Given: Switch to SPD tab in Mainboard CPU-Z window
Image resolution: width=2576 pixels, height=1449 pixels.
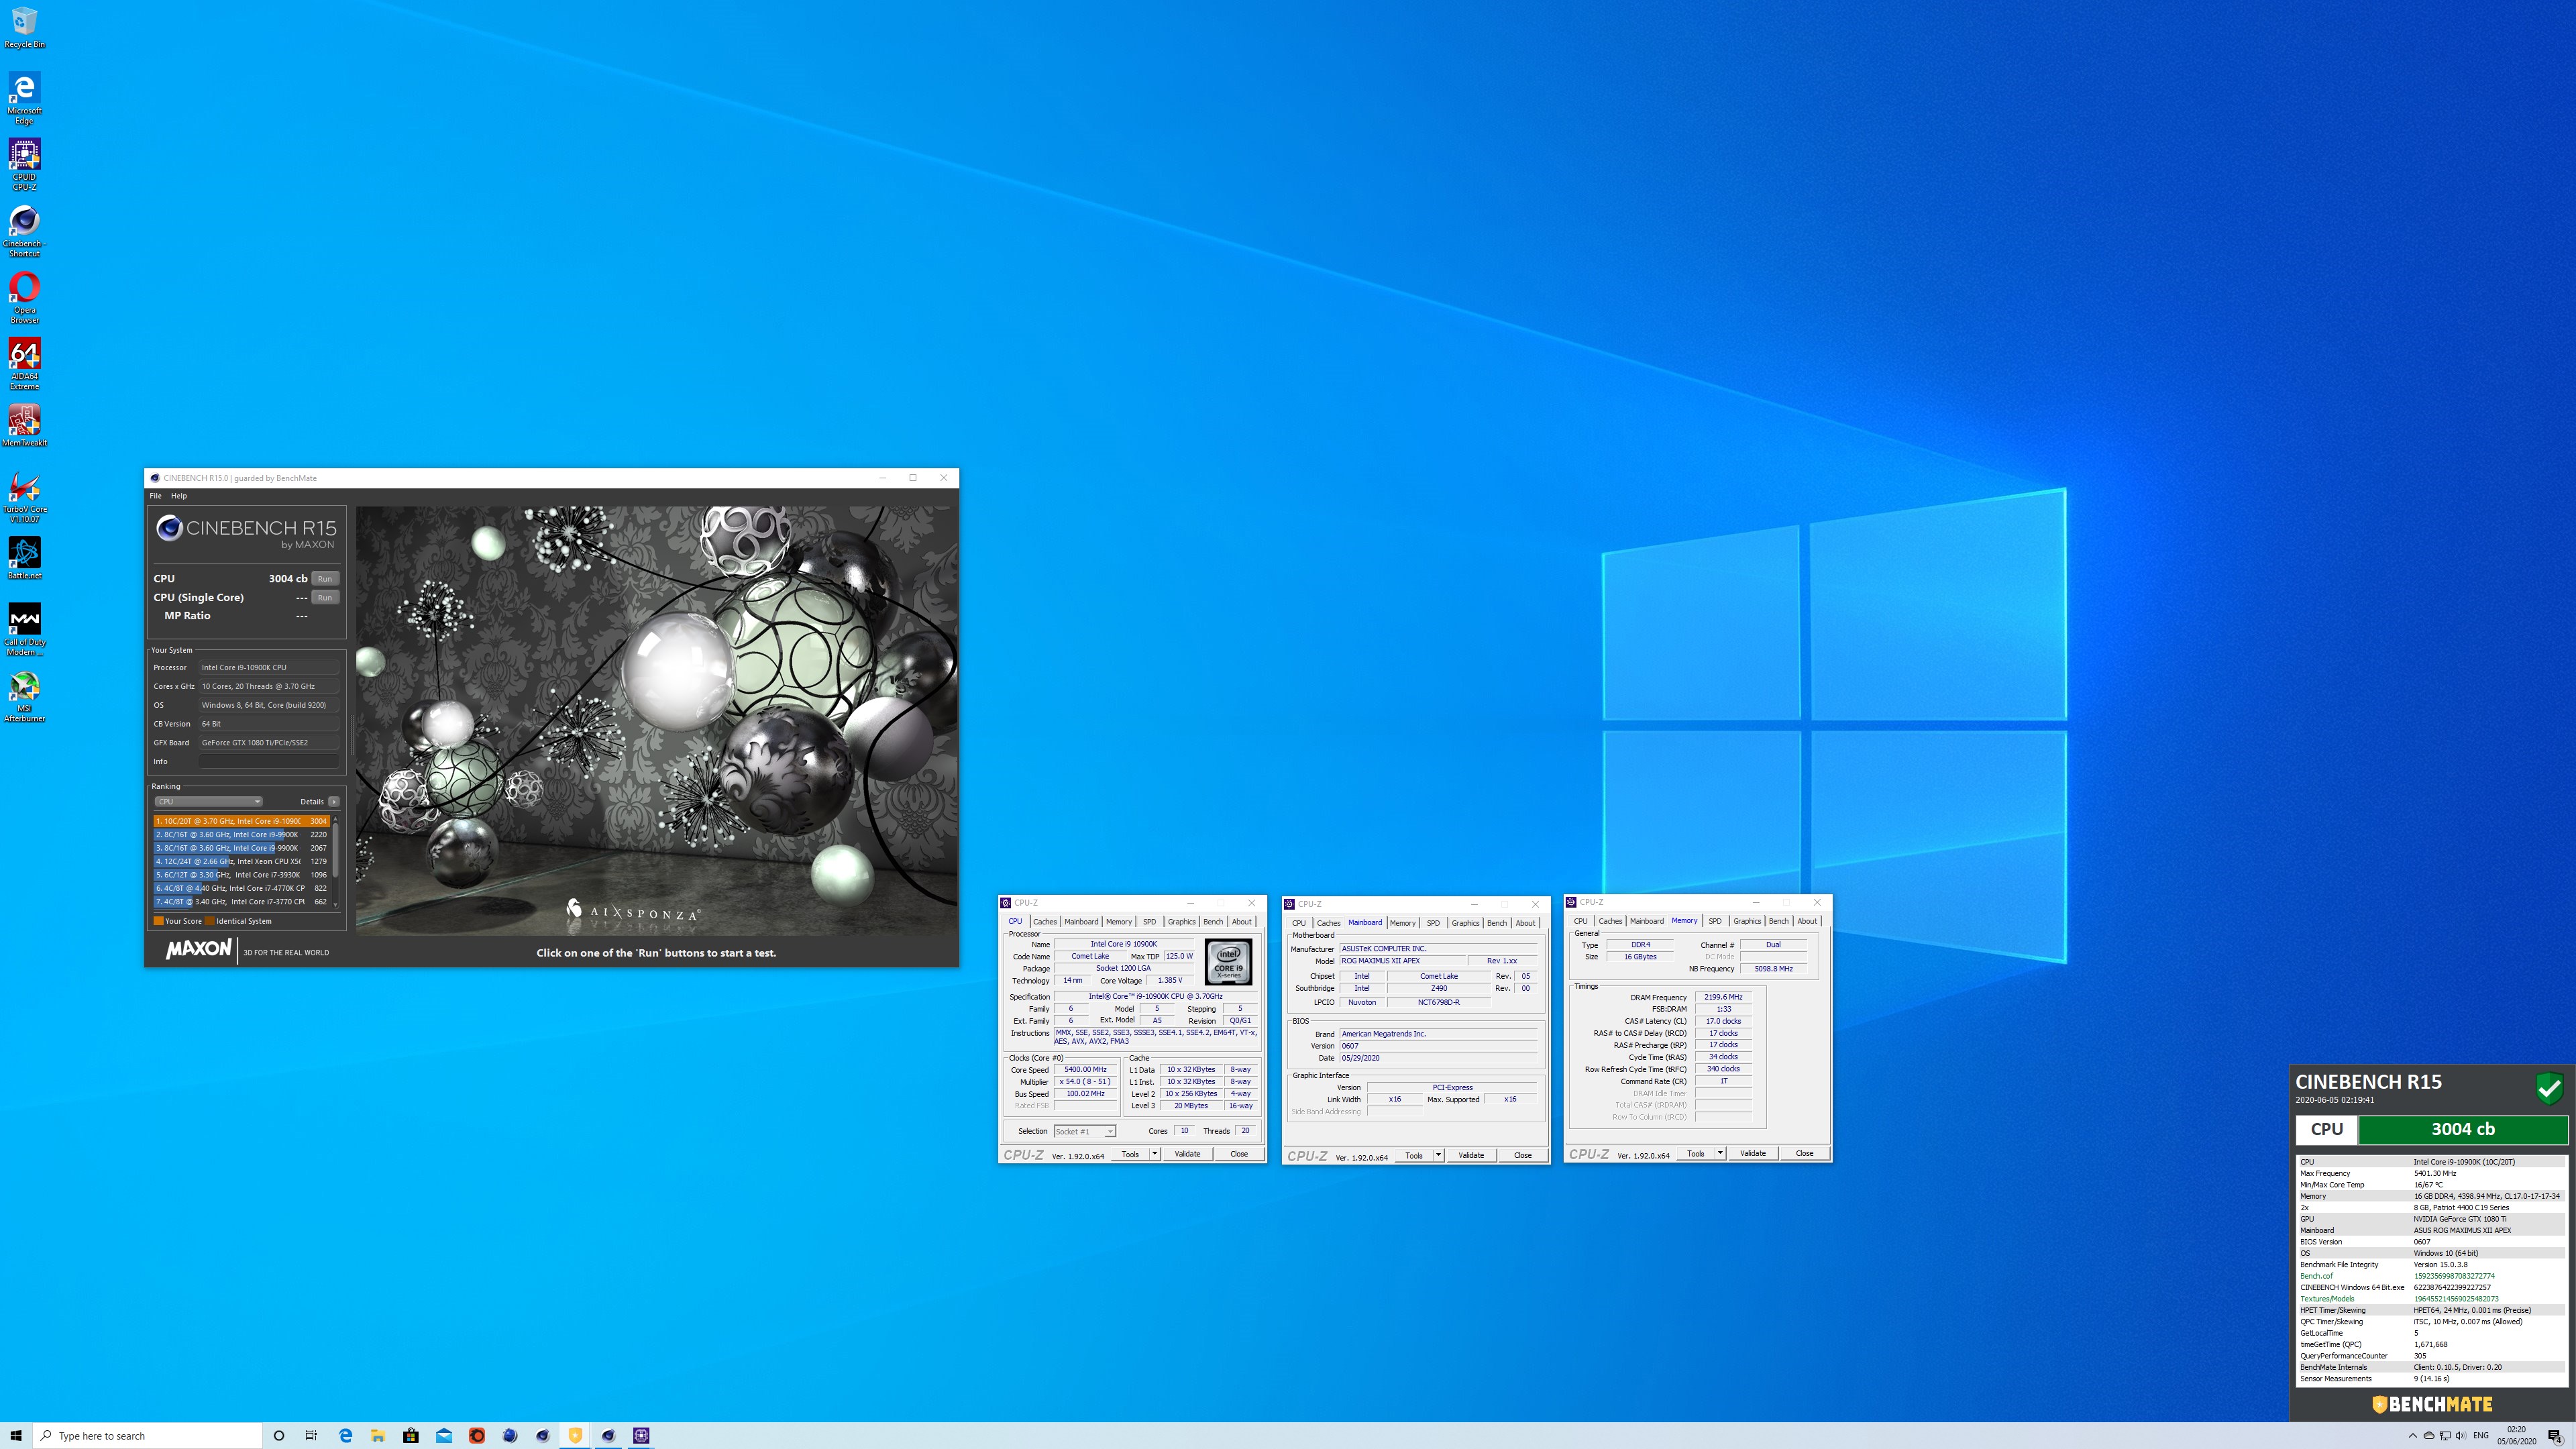Looking at the screenshot, I should click(x=1433, y=923).
